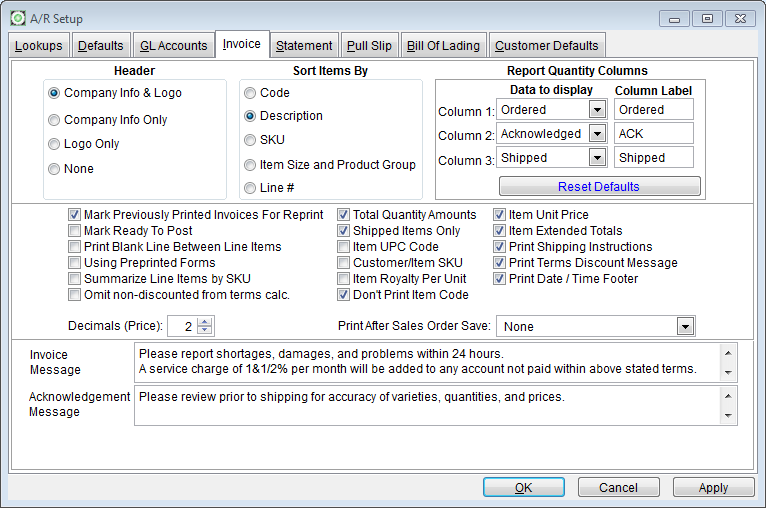Click the A/R Setup title bar icon
This screenshot has height=508, width=766.
[x=18, y=18]
